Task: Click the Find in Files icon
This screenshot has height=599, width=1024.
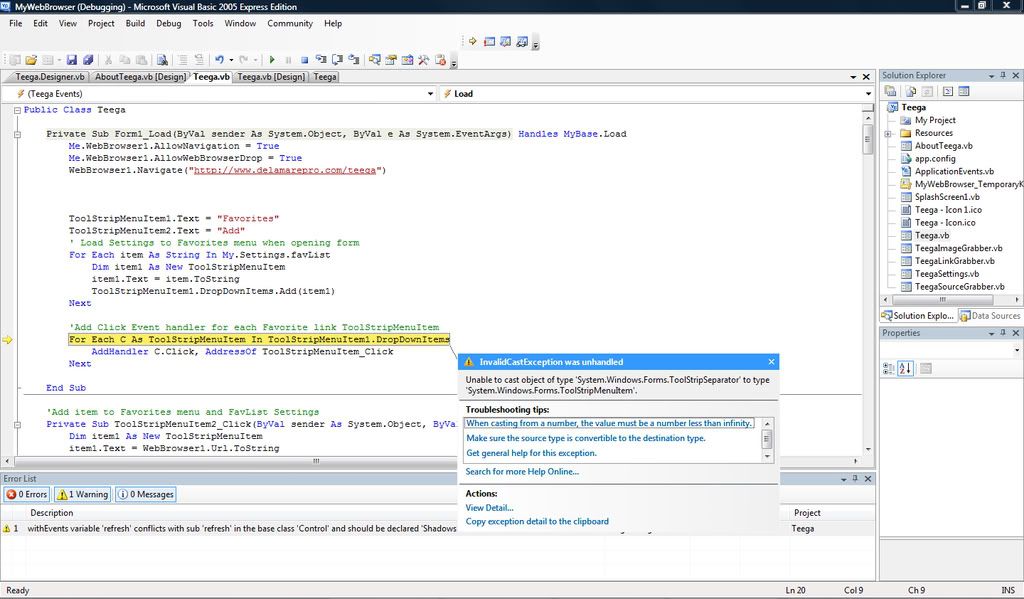Action: pyautogui.click(x=162, y=60)
